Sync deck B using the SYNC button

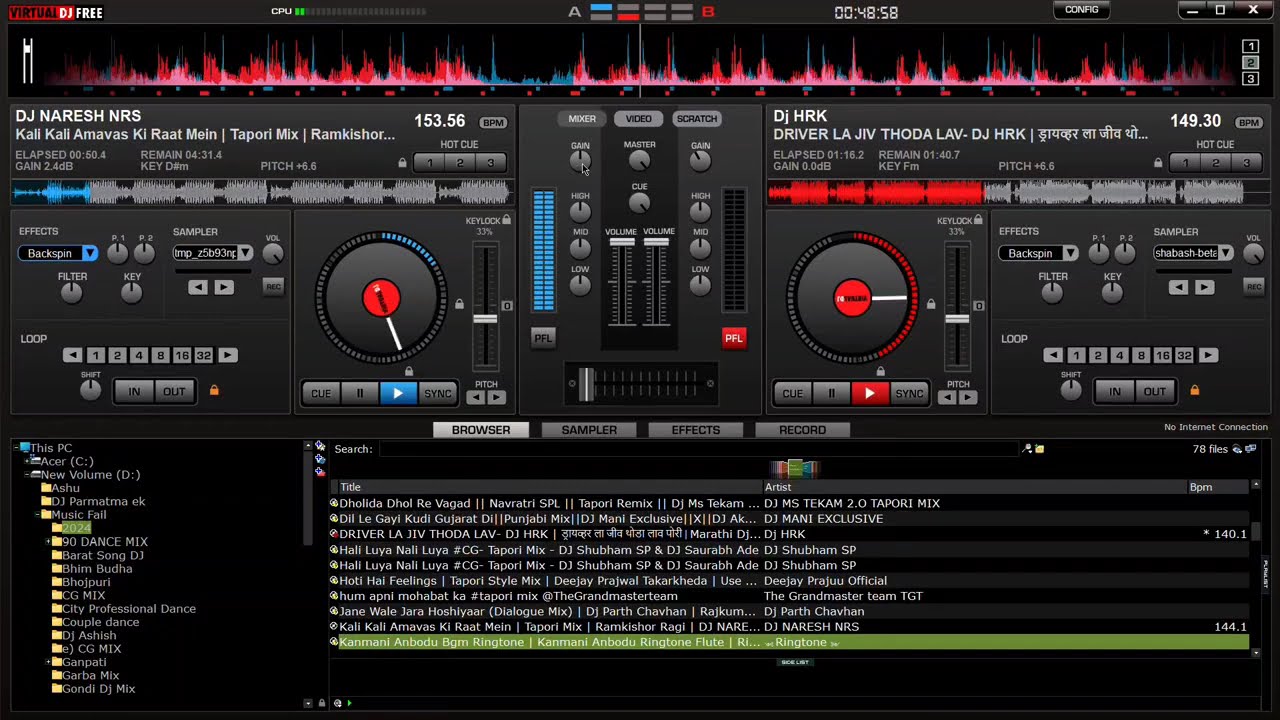coord(909,393)
